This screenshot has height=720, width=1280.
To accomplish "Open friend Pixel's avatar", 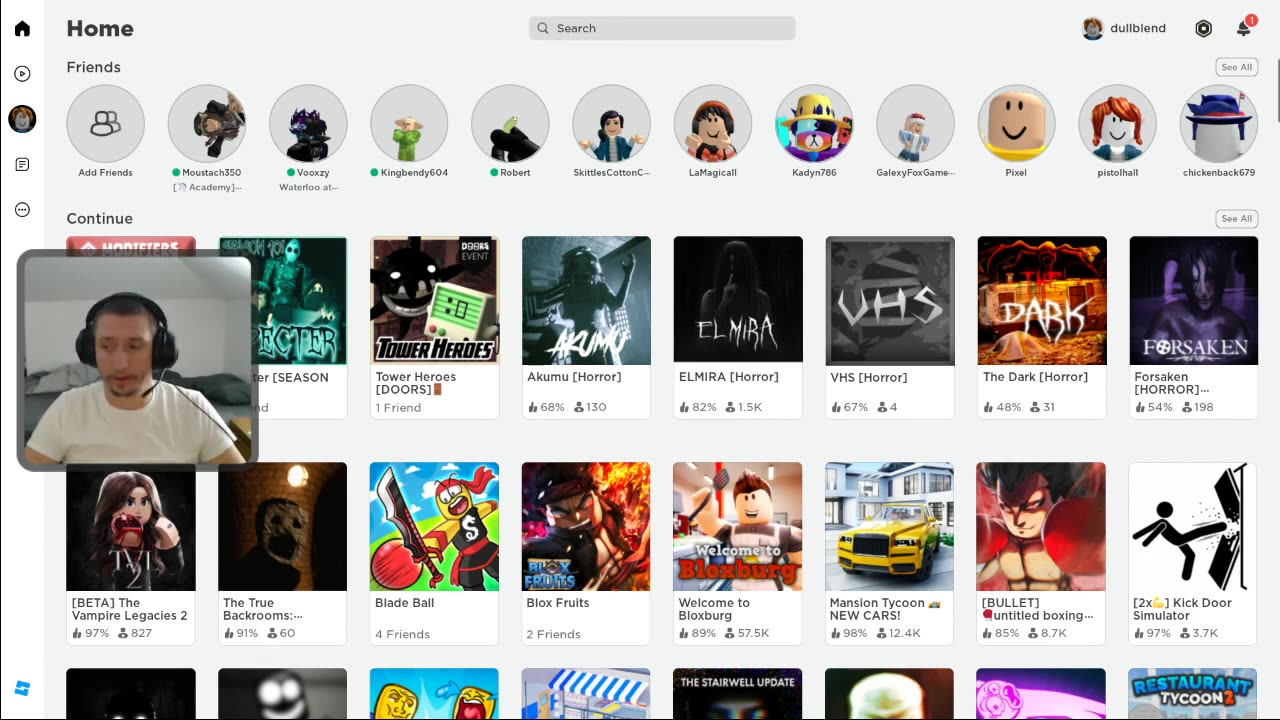I will (x=1016, y=123).
